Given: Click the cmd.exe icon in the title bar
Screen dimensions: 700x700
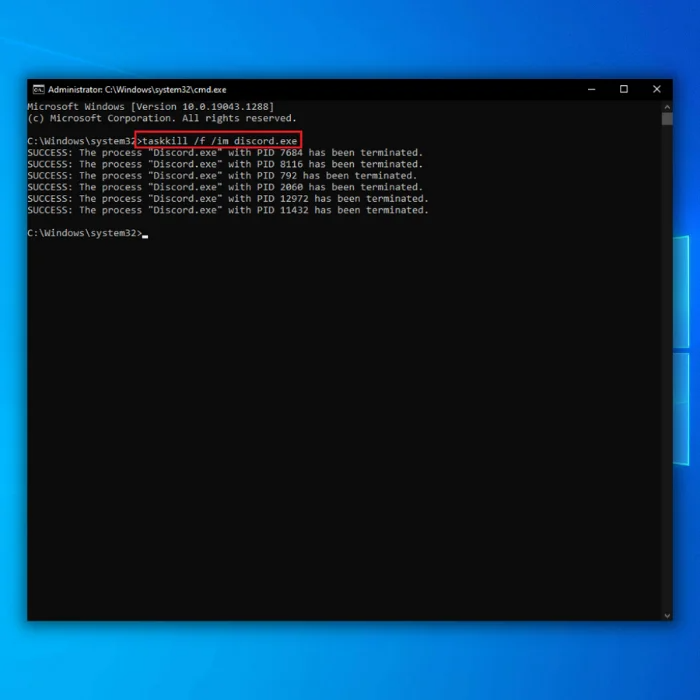Looking at the screenshot, I should point(38,90).
